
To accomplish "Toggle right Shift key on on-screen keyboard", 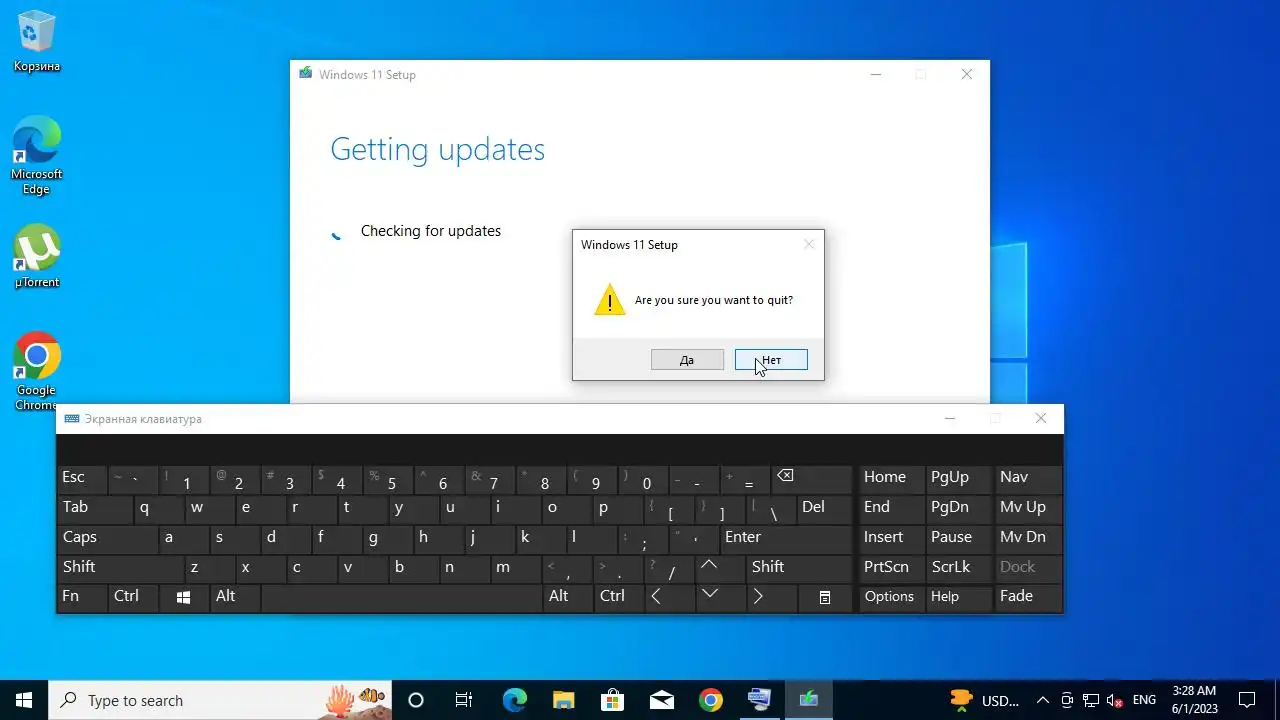I will [798, 569].
